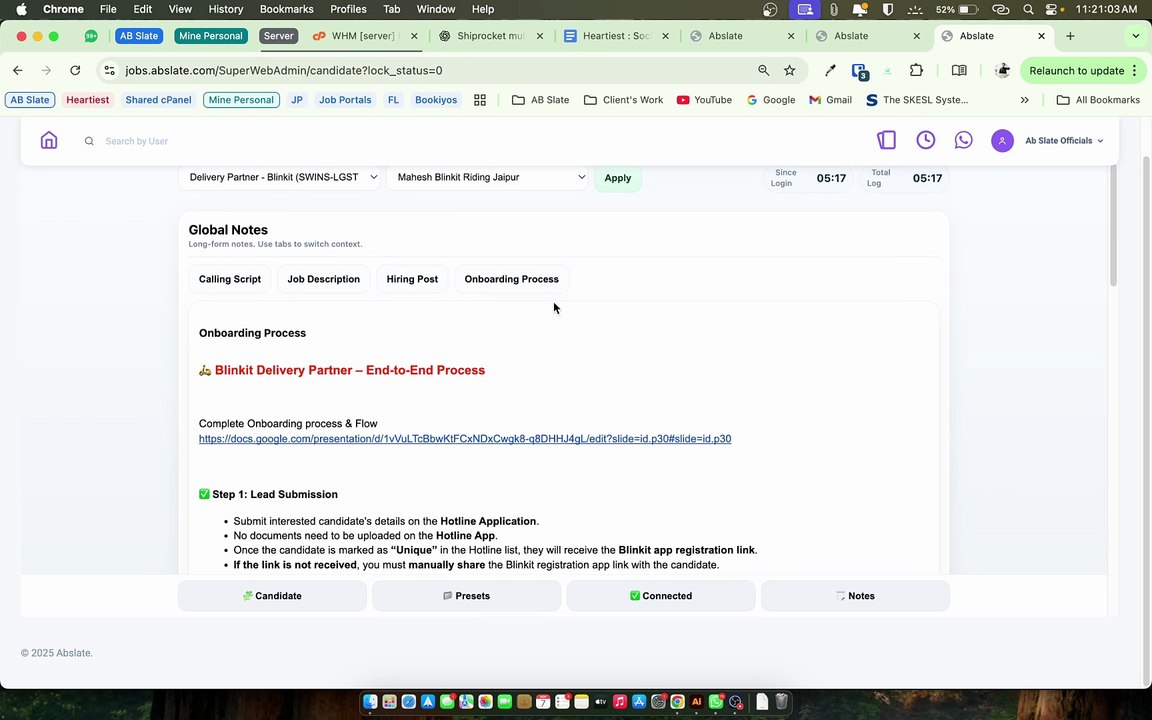Viewport: 1152px width, 720px height.
Task: Click Relaunch to update button
Action: pyautogui.click(x=1076, y=71)
